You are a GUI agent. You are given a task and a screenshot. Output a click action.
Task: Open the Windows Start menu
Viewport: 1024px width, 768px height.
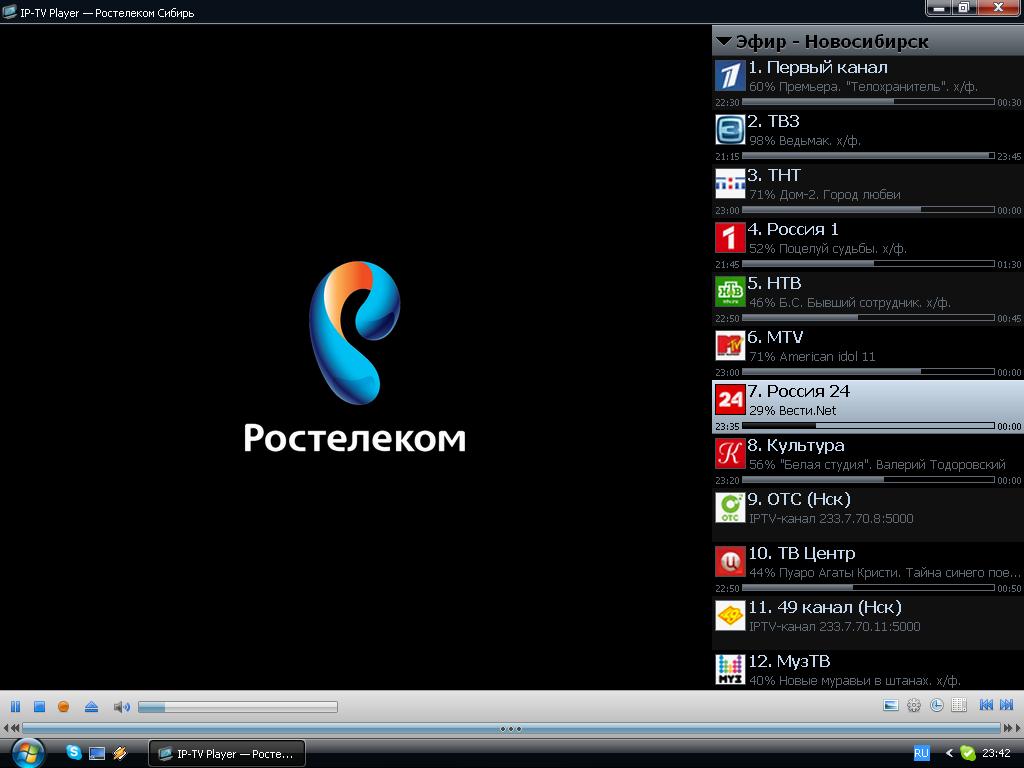pos(27,752)
